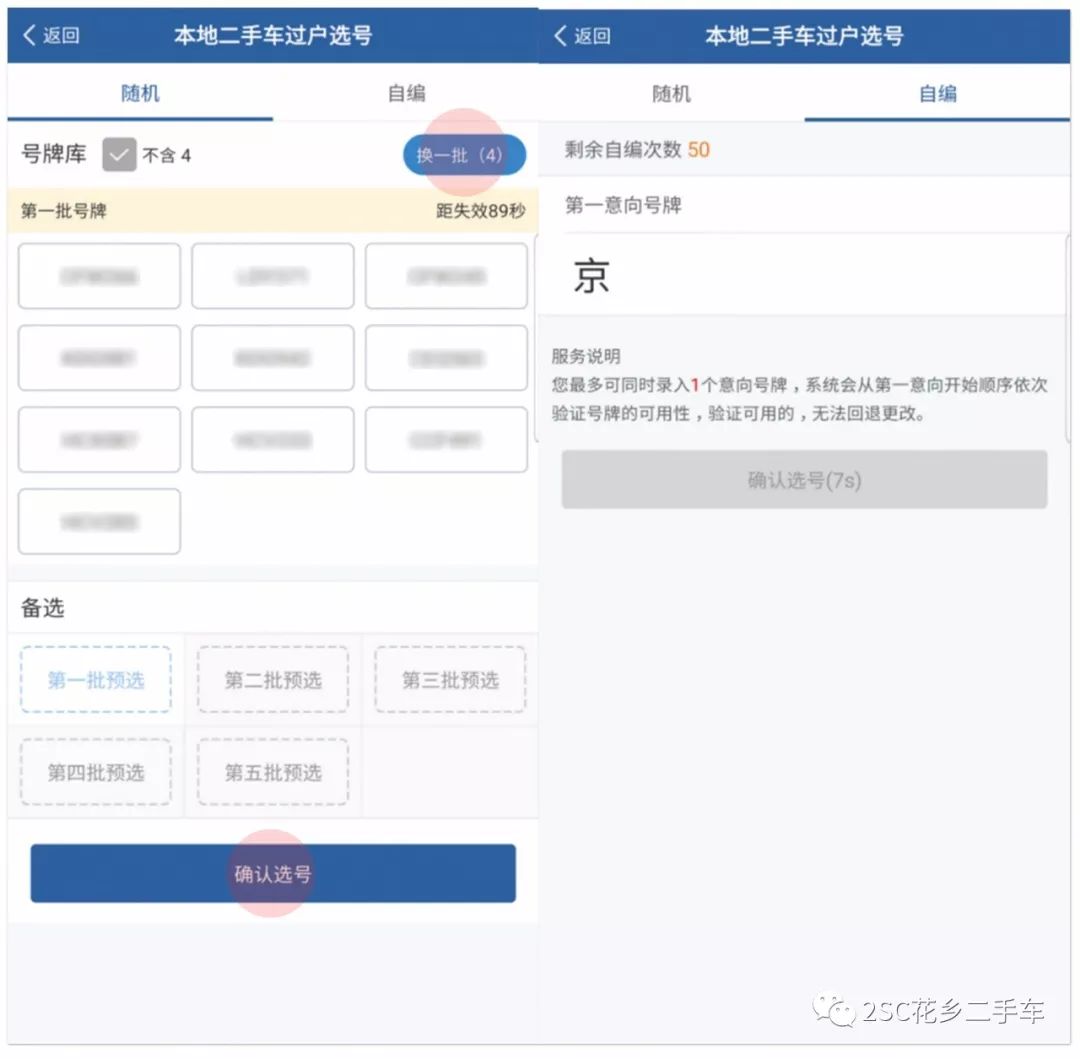
Task: Select plate in first row, first column
Action: pos(99,276)
